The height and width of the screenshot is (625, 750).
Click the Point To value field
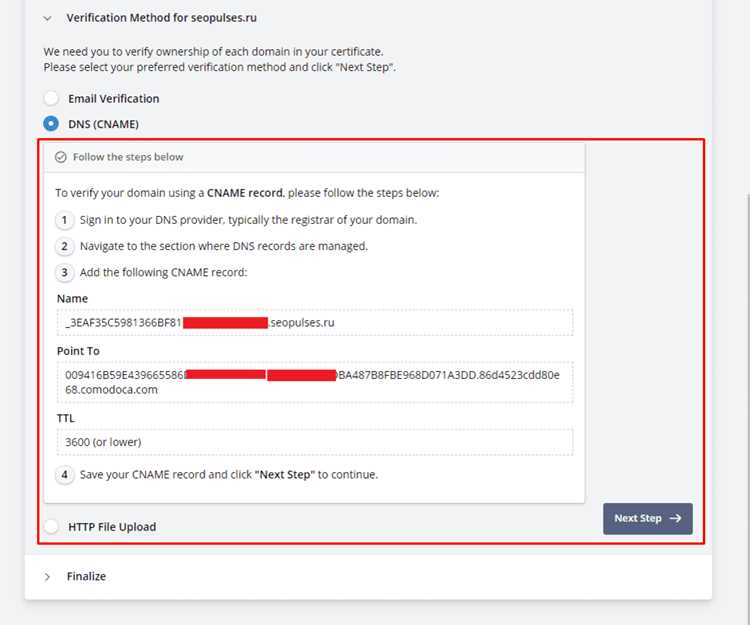pyautogui.click(x=315, y=382)
